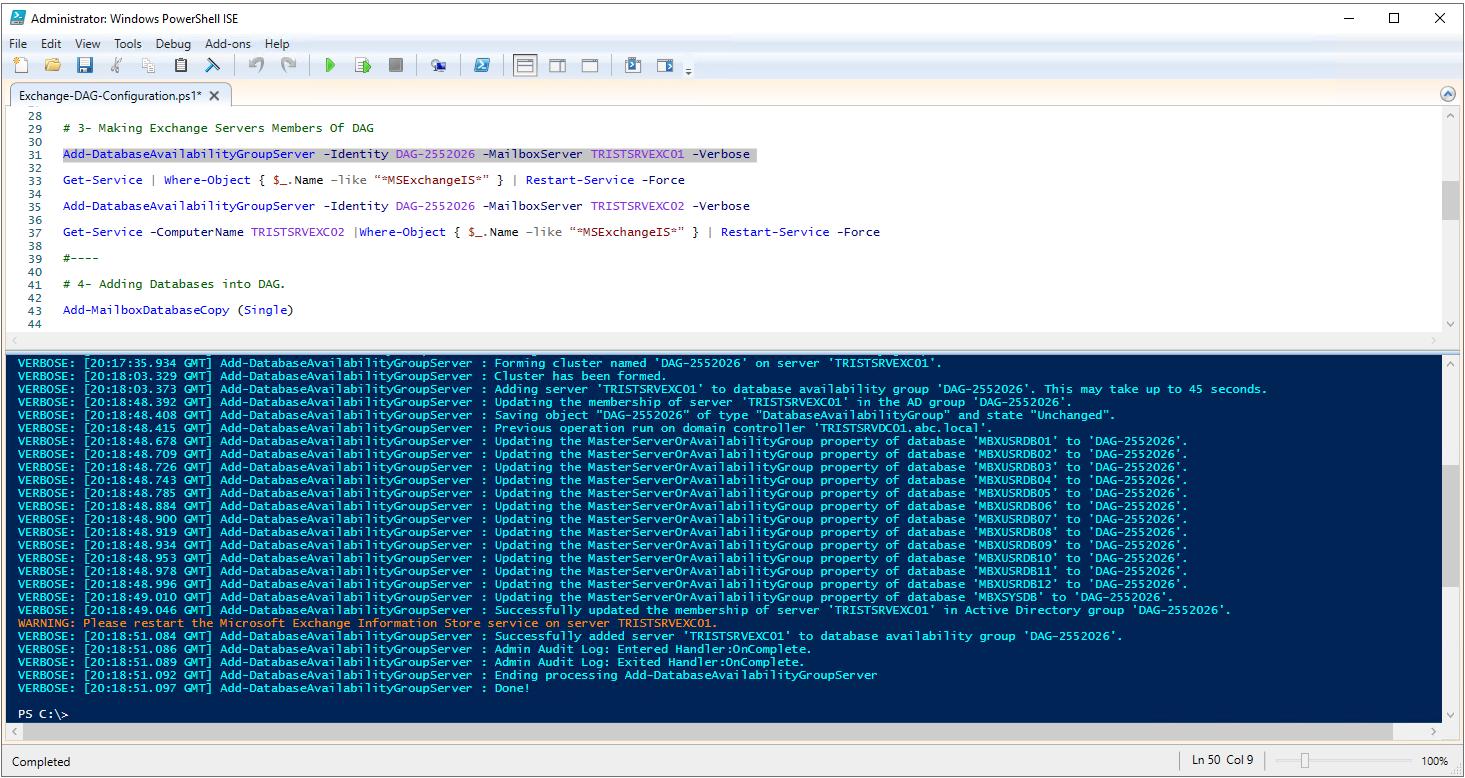Screen dimensions: 1465x778
Task: Open a script using the folder icon
Action: 53,66
